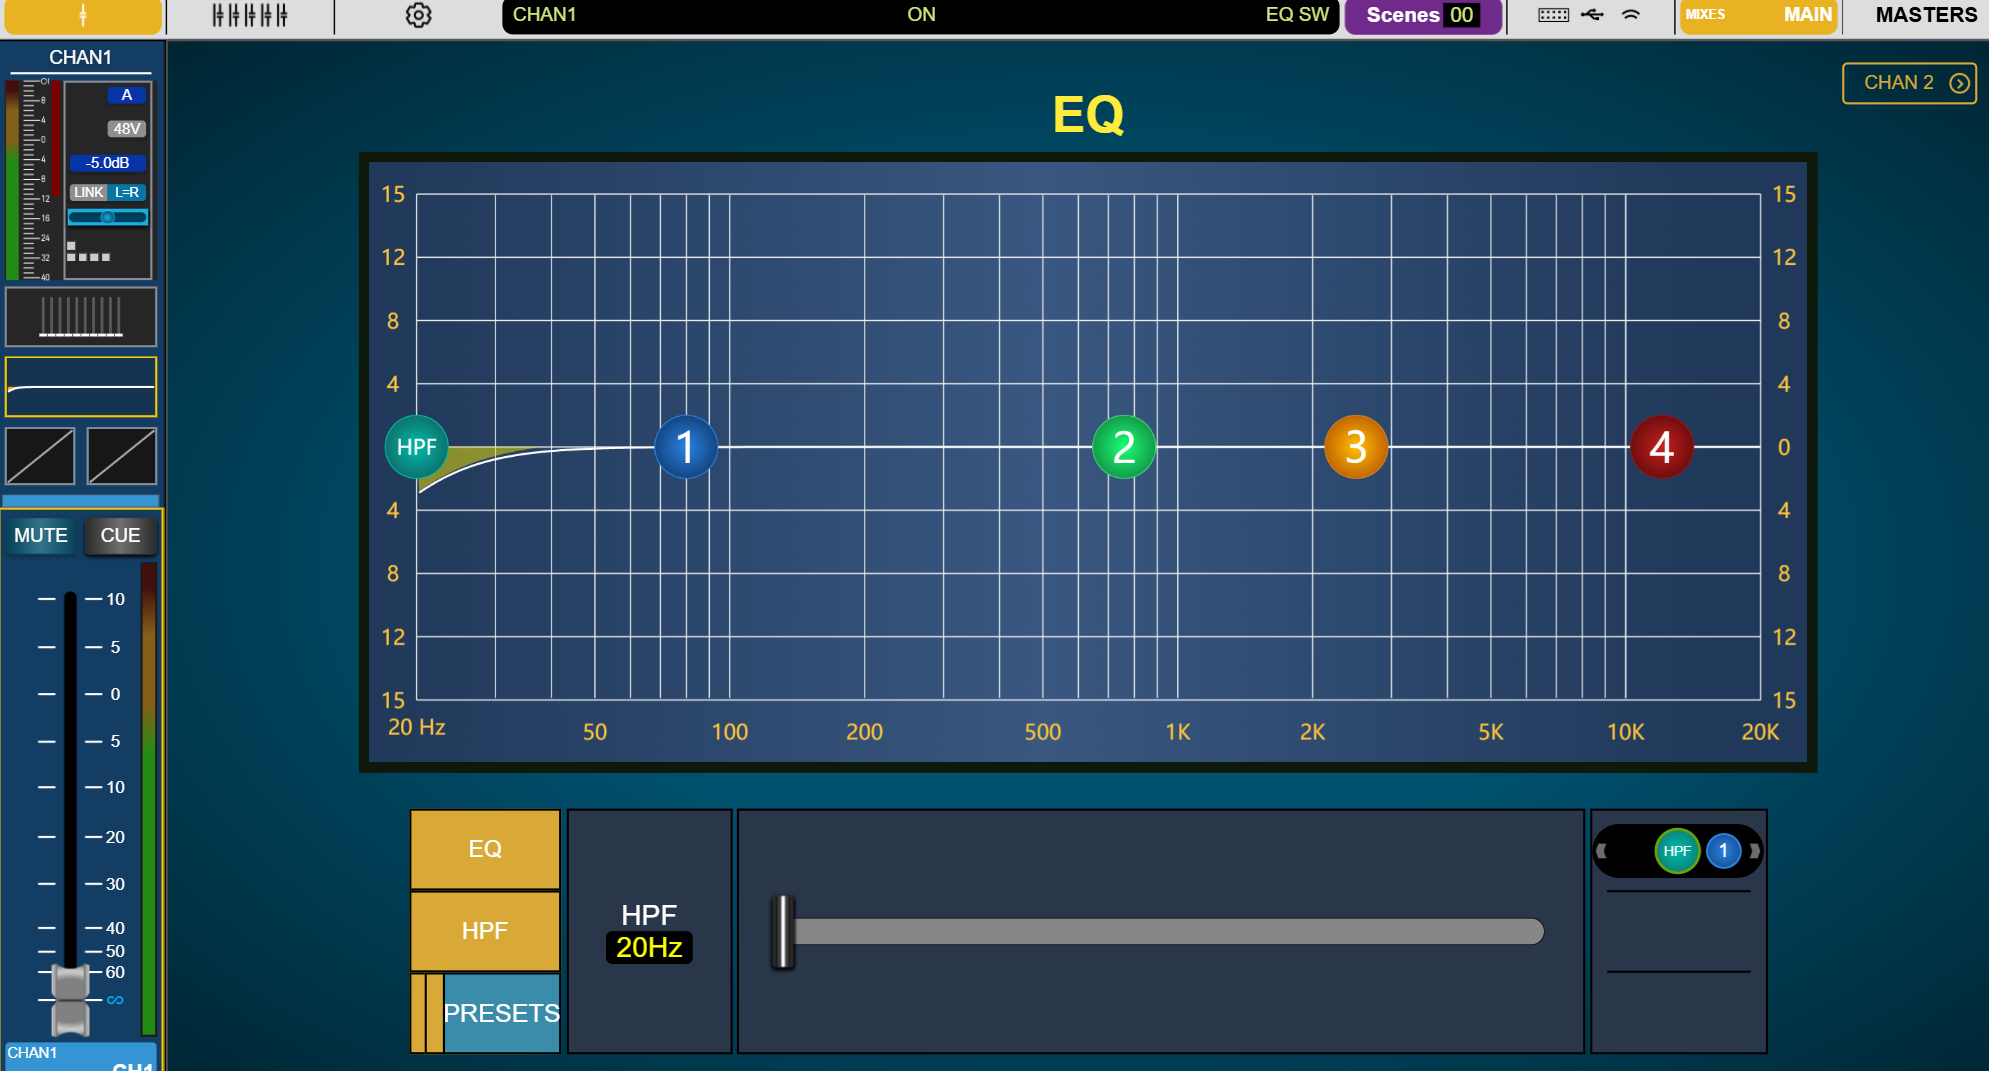Toggle input source A
This screenshot has height=1071, width=1989.
coord(127,95)
